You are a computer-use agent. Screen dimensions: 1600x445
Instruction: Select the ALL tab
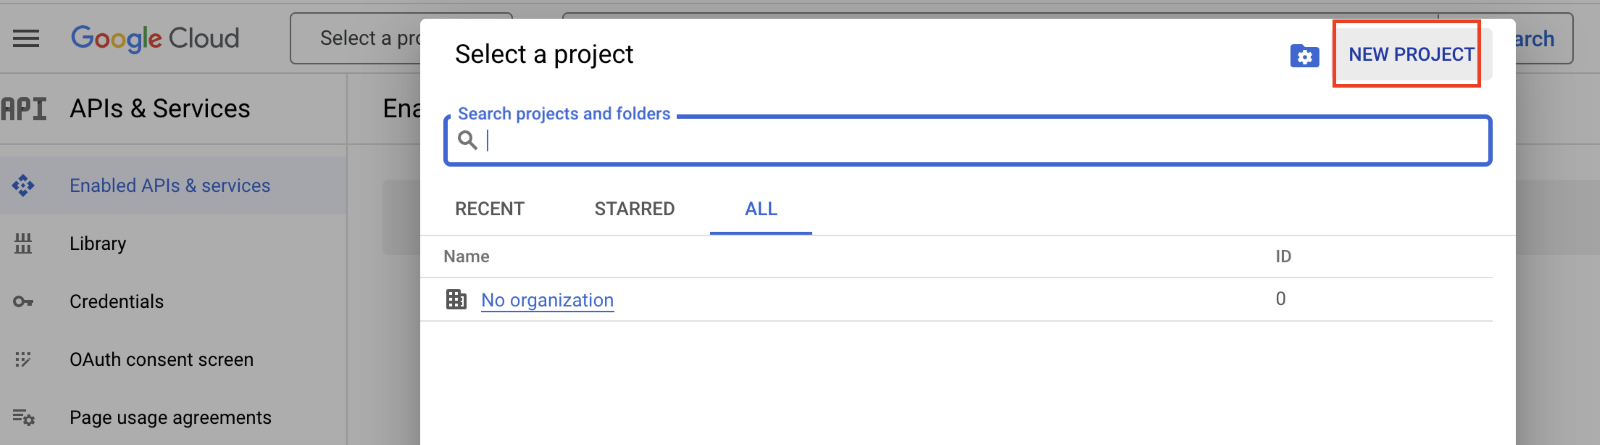point(761,209)
